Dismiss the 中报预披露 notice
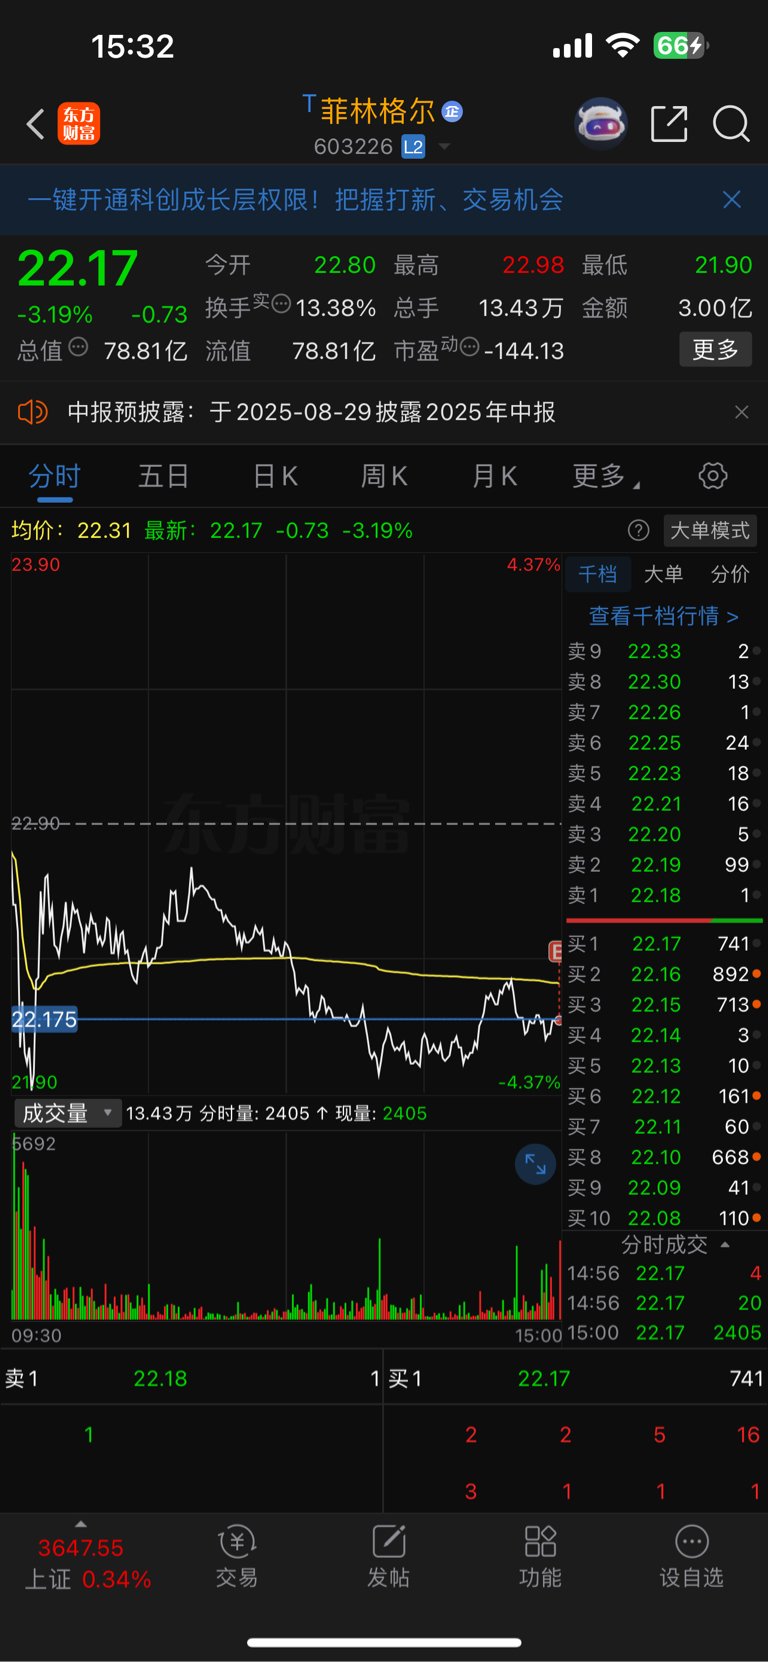This screenshot has height=1662, width=768. (x=741, y=412)
